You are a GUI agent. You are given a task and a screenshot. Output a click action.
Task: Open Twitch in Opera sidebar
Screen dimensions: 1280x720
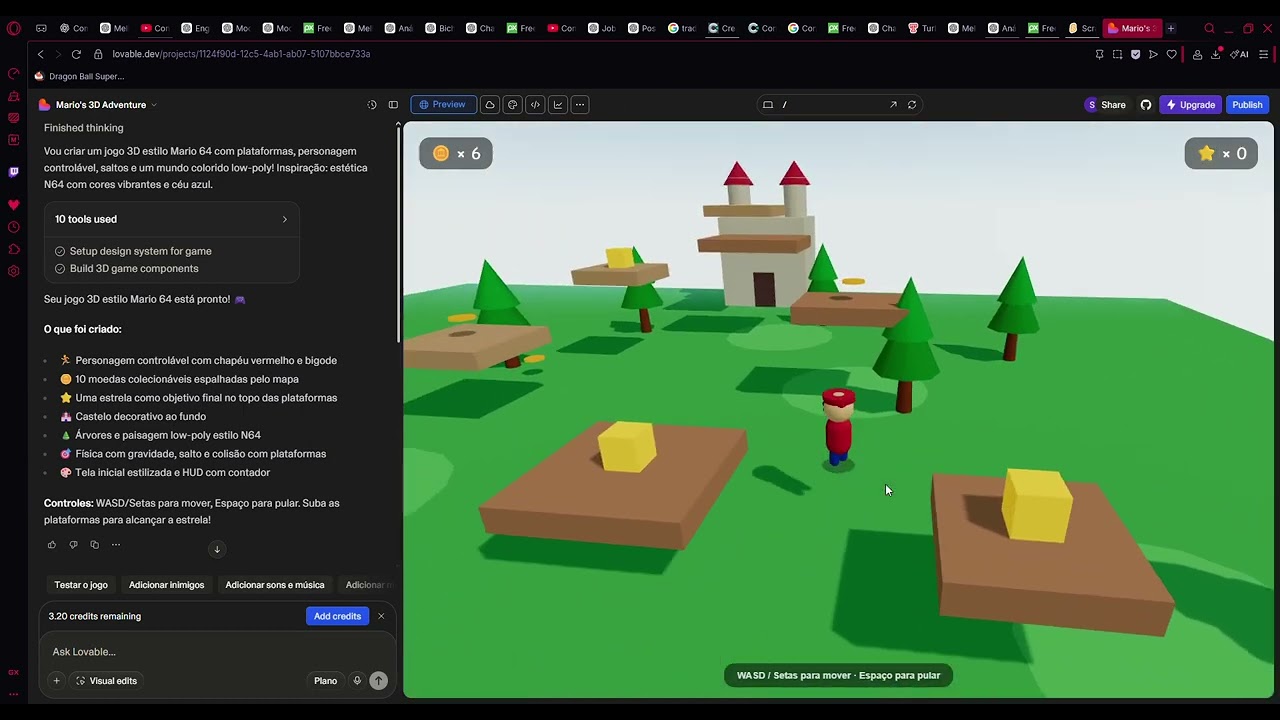point(13,172)
